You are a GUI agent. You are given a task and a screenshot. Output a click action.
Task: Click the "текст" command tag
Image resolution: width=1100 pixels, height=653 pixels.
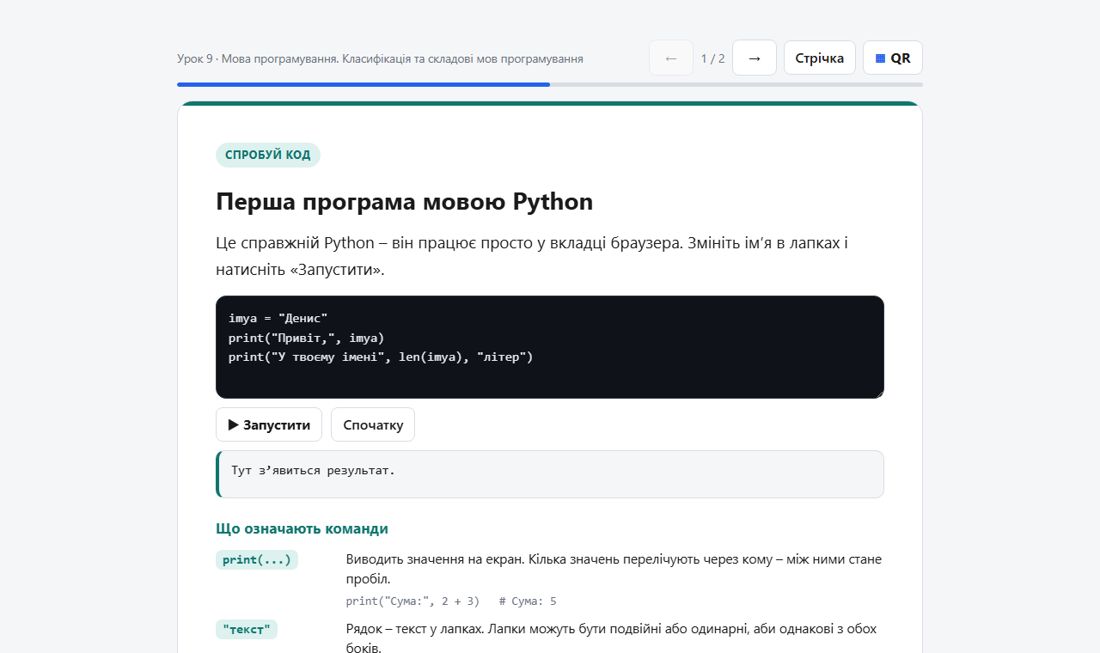pos(246,629)
